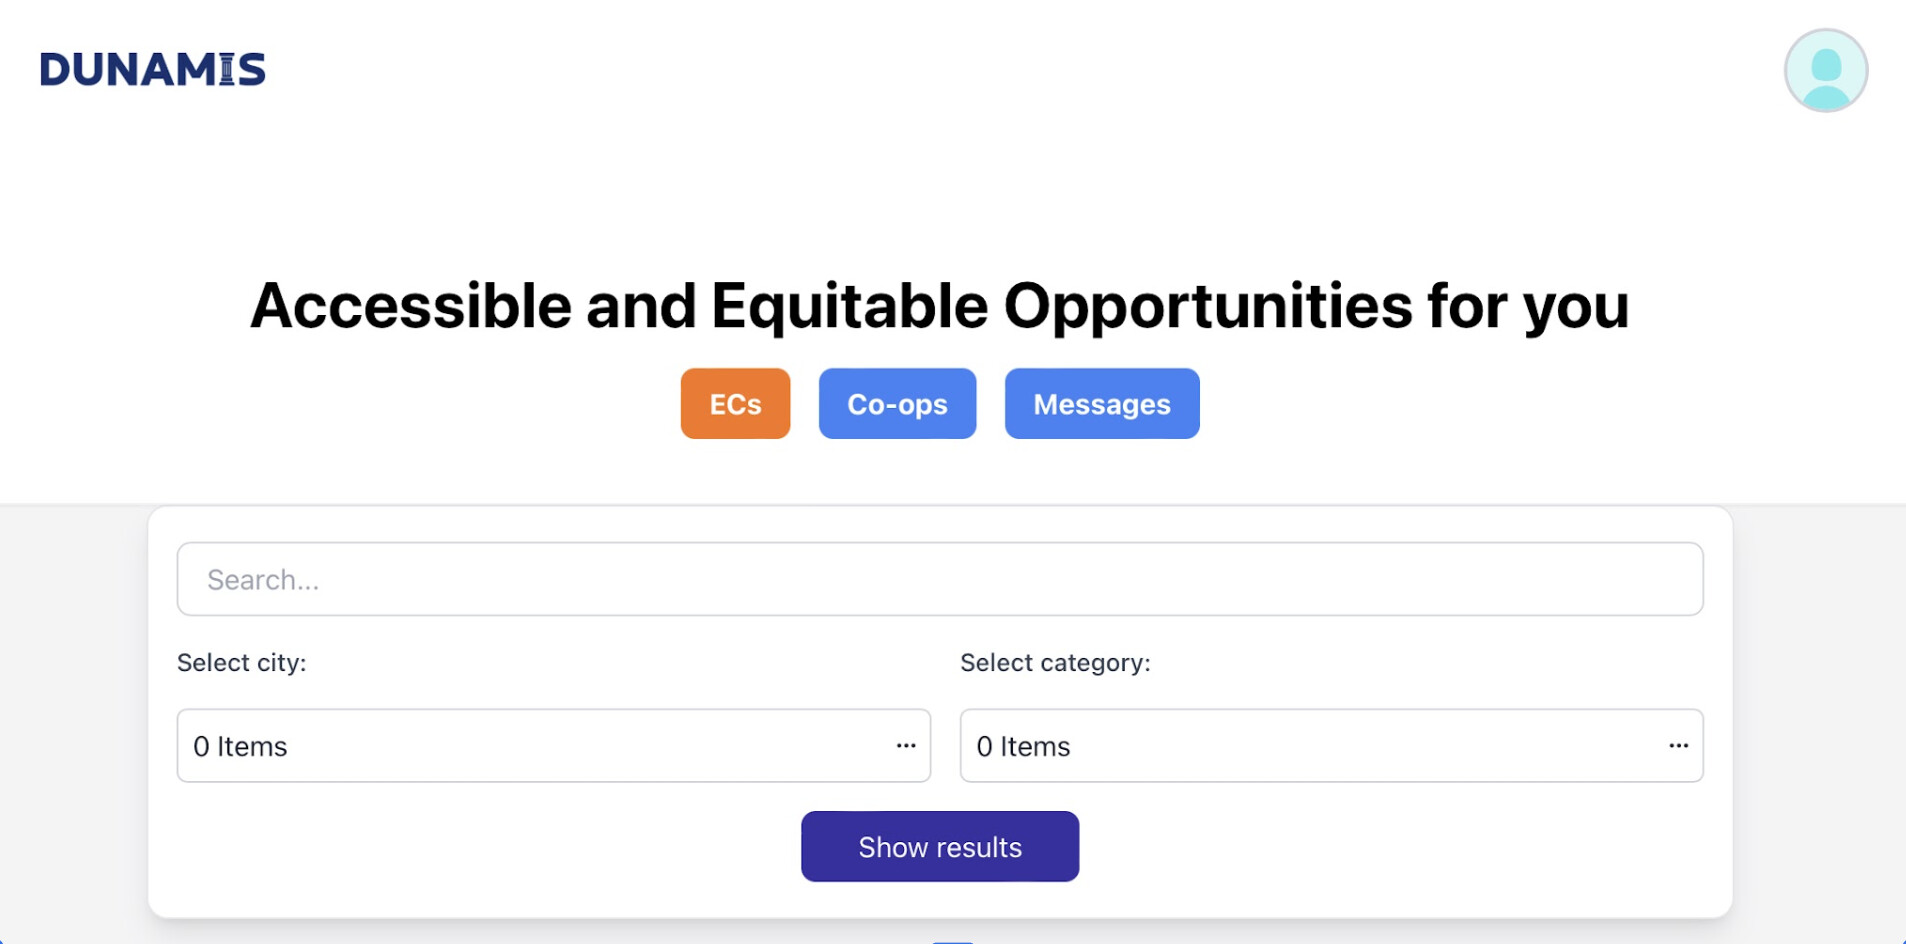The image size is (1906, 944).
Task: Open the Co-ops tab
Action: [x=897, y=404]
